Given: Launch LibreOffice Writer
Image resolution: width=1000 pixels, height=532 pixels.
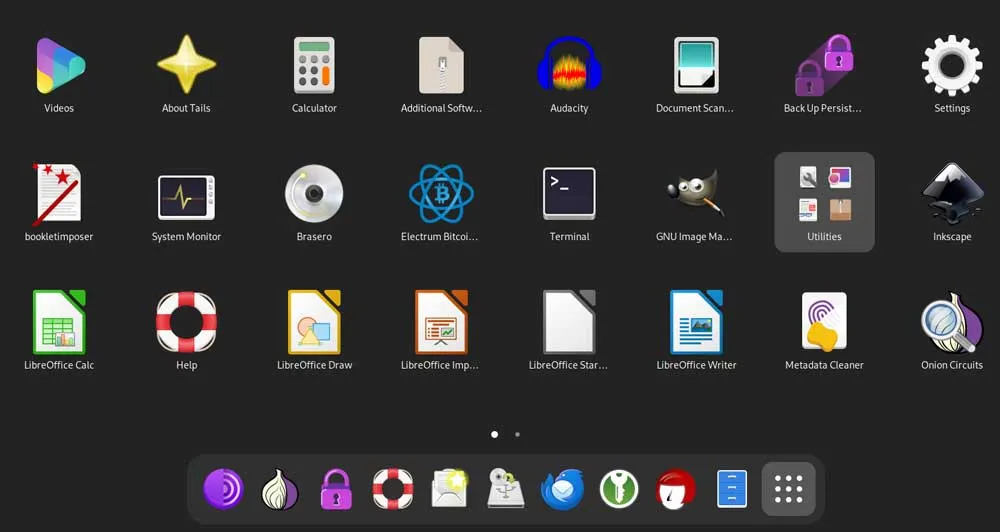Looking at the screenshot, I should 696,322.
